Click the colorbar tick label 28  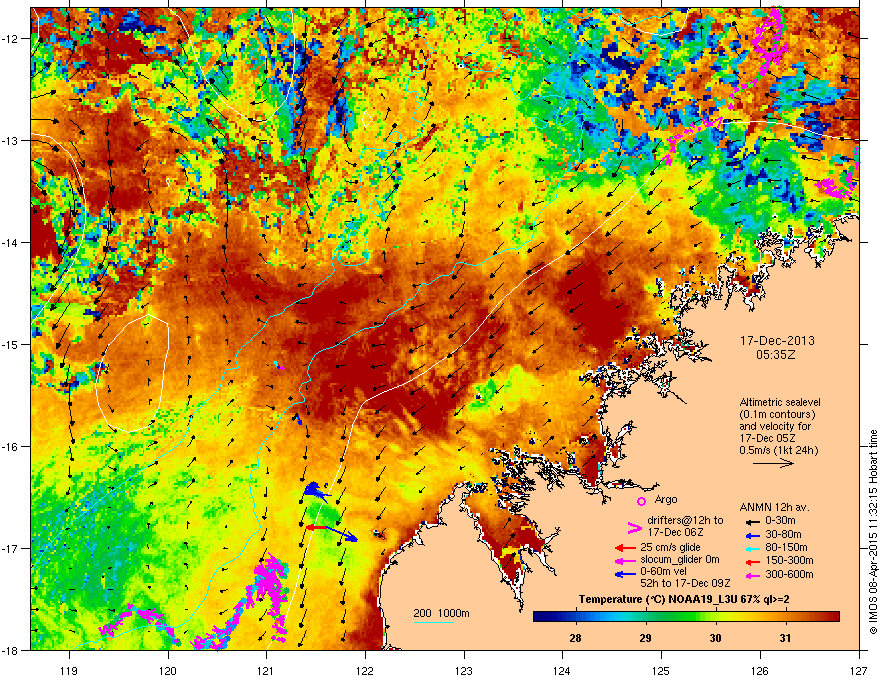[575, 638]
